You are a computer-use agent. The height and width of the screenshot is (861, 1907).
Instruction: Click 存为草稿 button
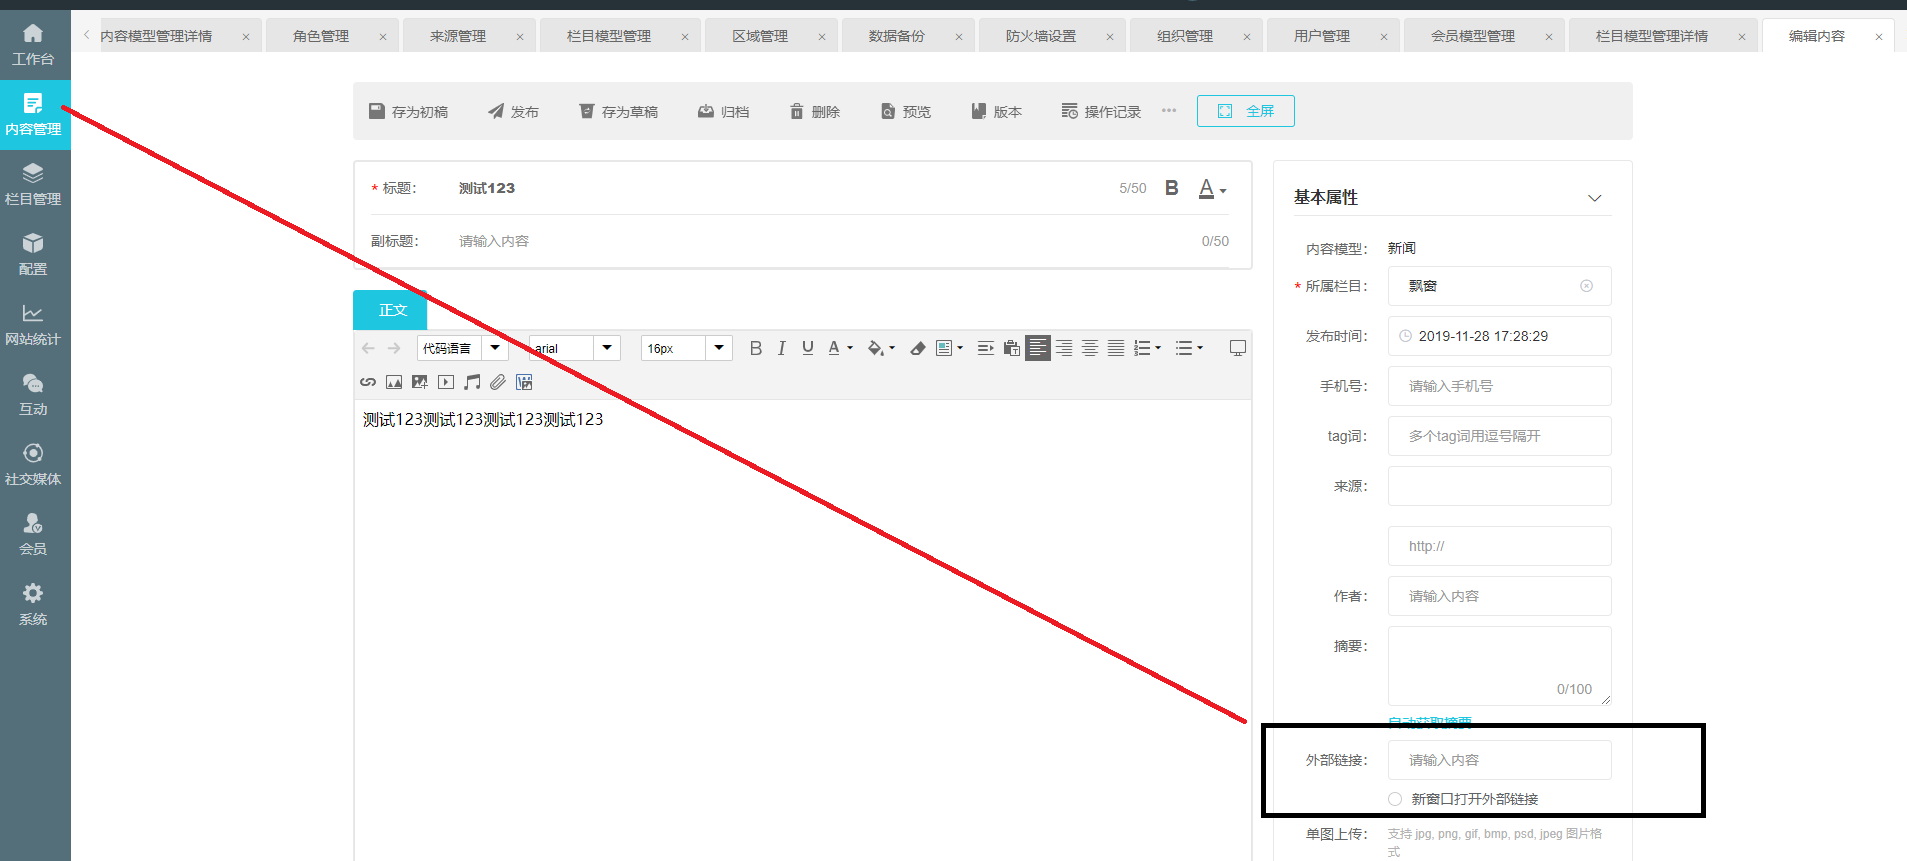[x=618, y=112]
